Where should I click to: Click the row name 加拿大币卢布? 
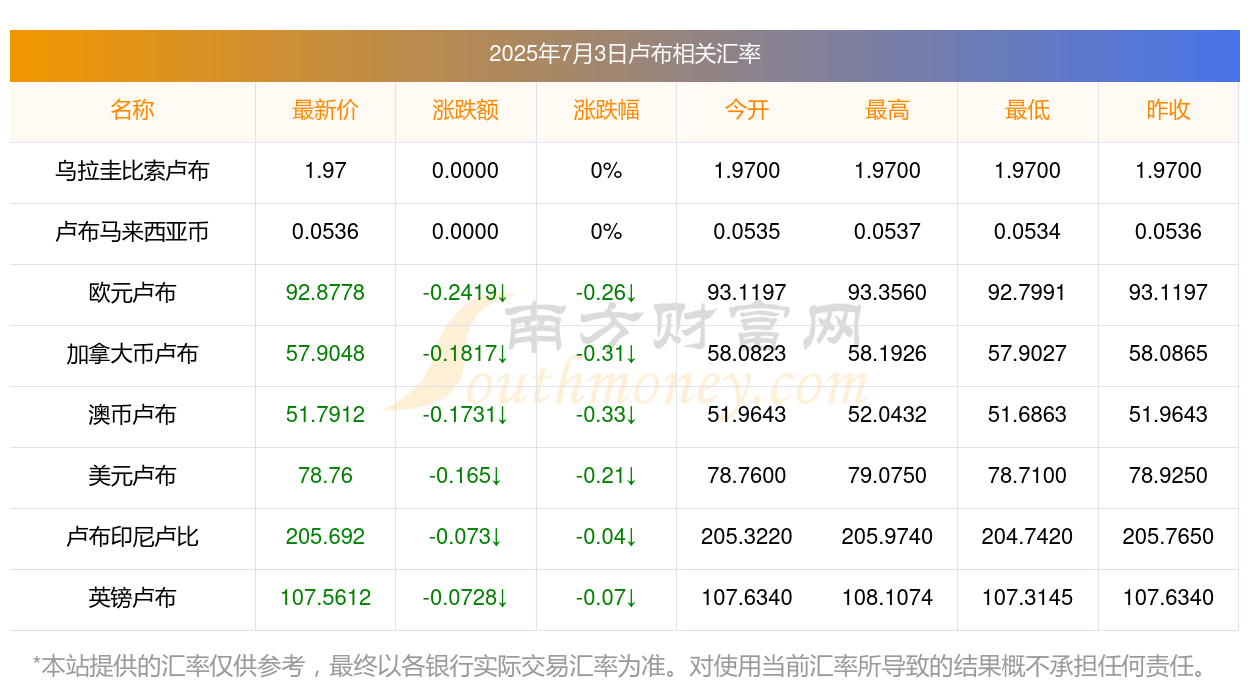(132, 354)
